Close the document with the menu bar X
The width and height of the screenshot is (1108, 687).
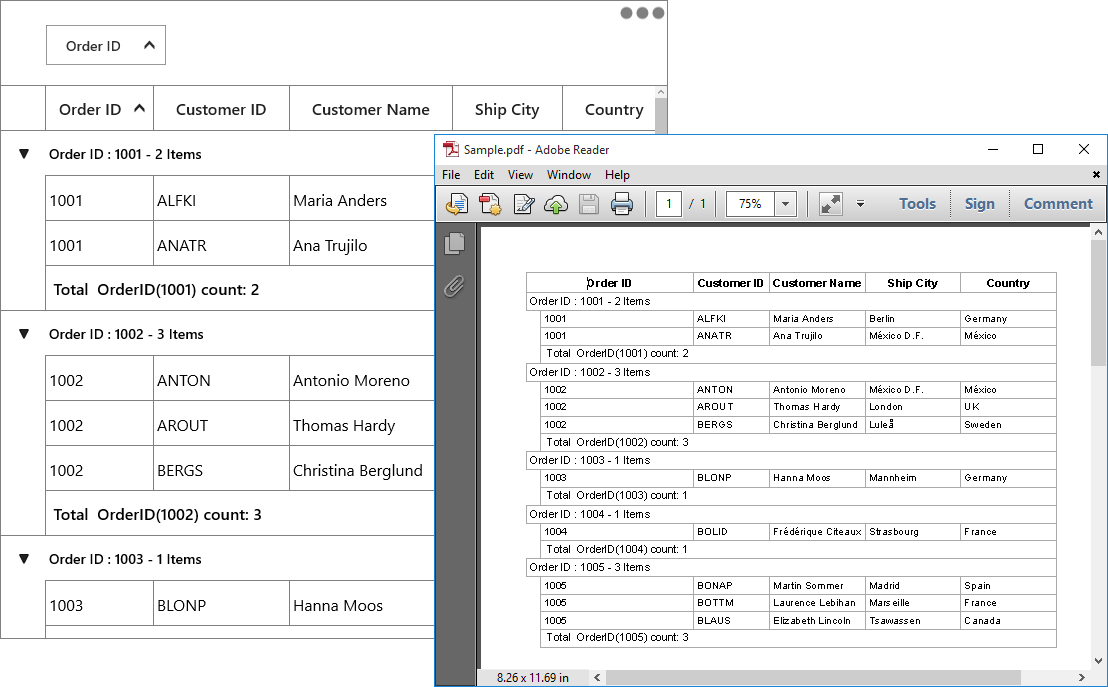point(1096,175)
